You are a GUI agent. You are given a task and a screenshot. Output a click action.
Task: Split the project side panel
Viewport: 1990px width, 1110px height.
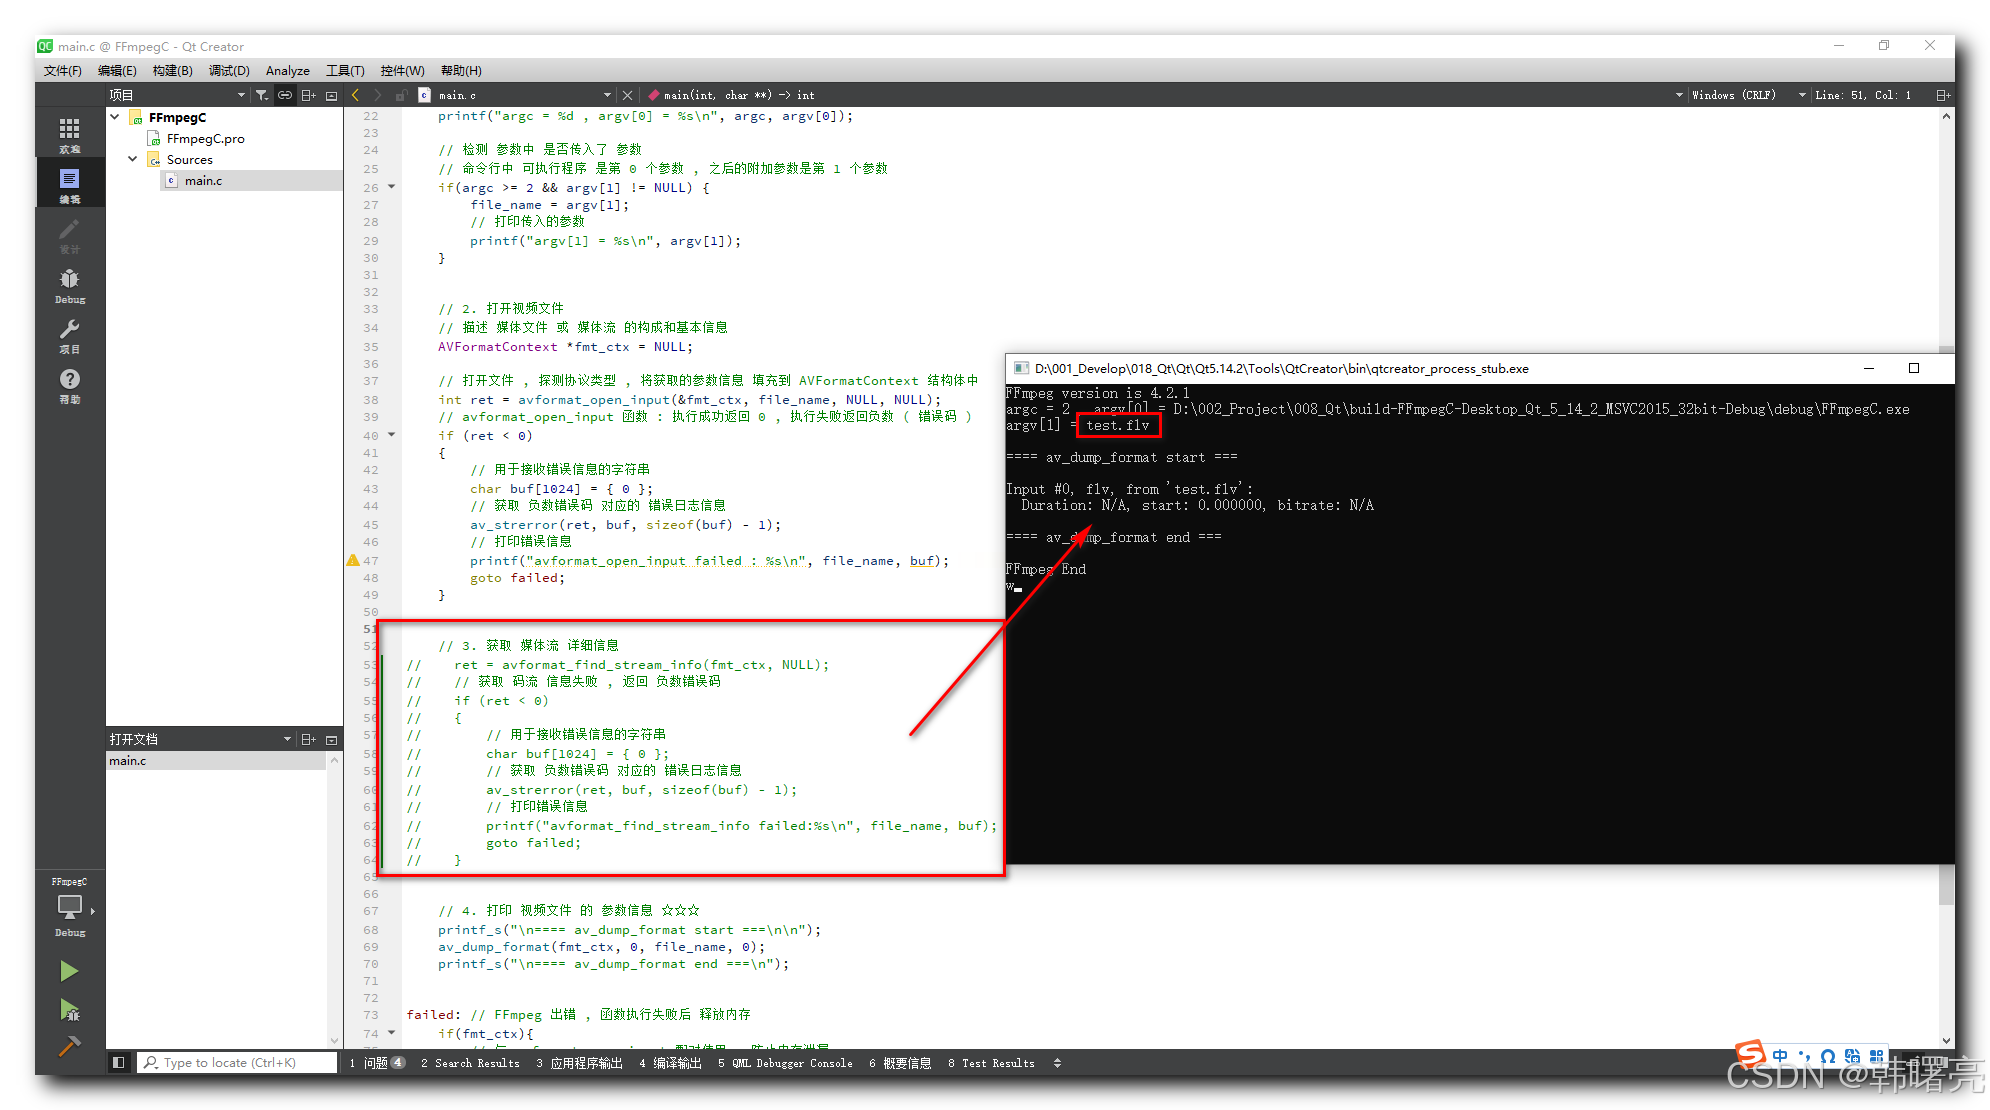click(309, 95)
